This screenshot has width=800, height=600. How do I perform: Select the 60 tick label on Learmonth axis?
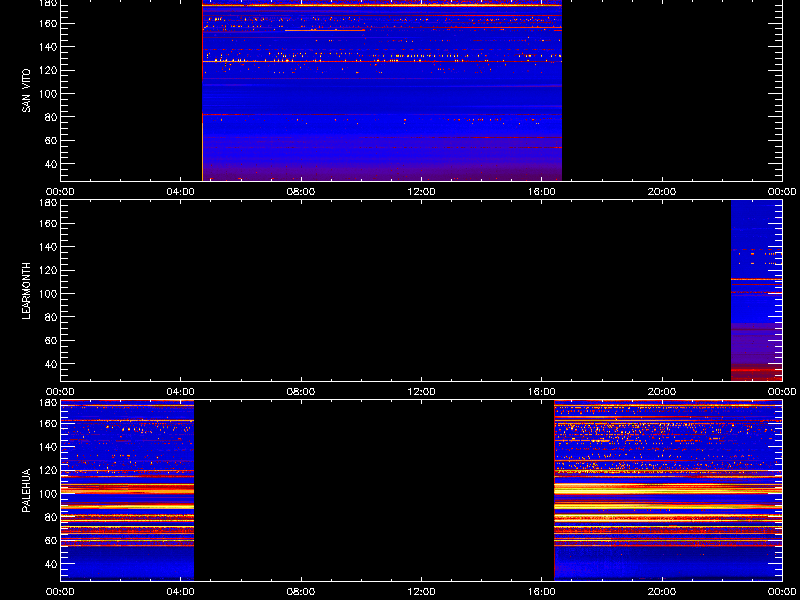click(x=52, y=341)
